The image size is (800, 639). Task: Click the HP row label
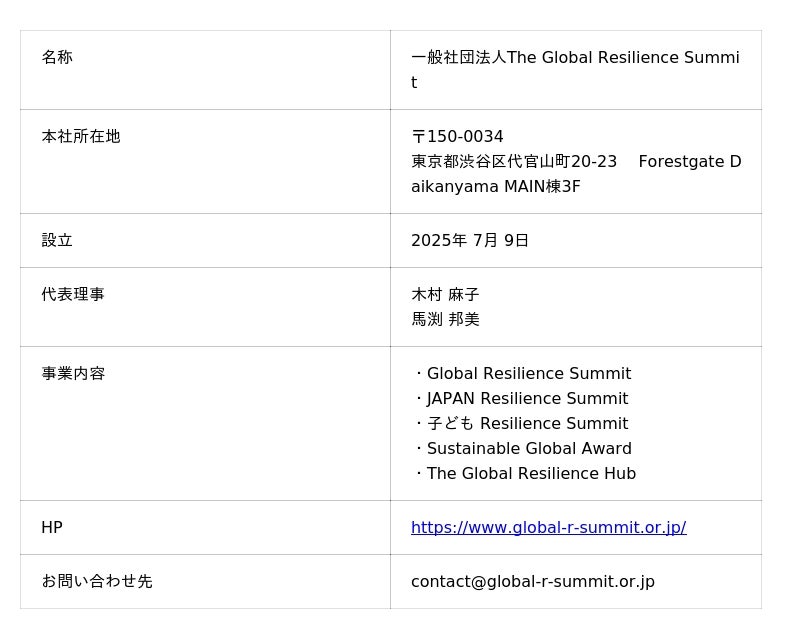(52, 527)
